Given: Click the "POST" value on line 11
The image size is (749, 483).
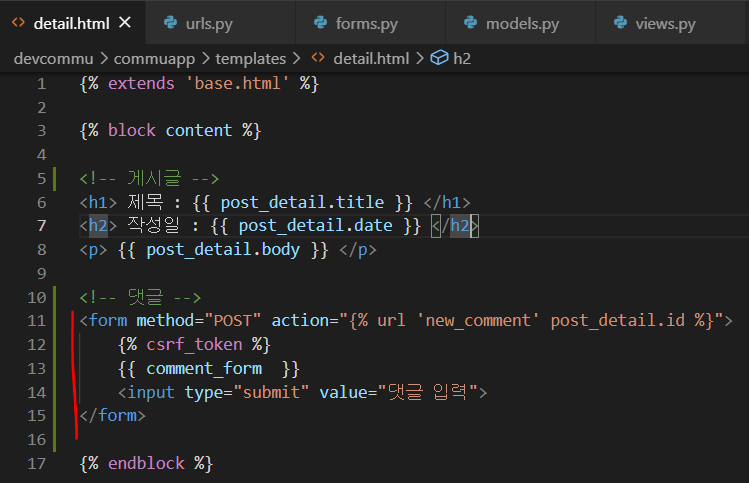Looking at the screenshot, I should [232, 320].
